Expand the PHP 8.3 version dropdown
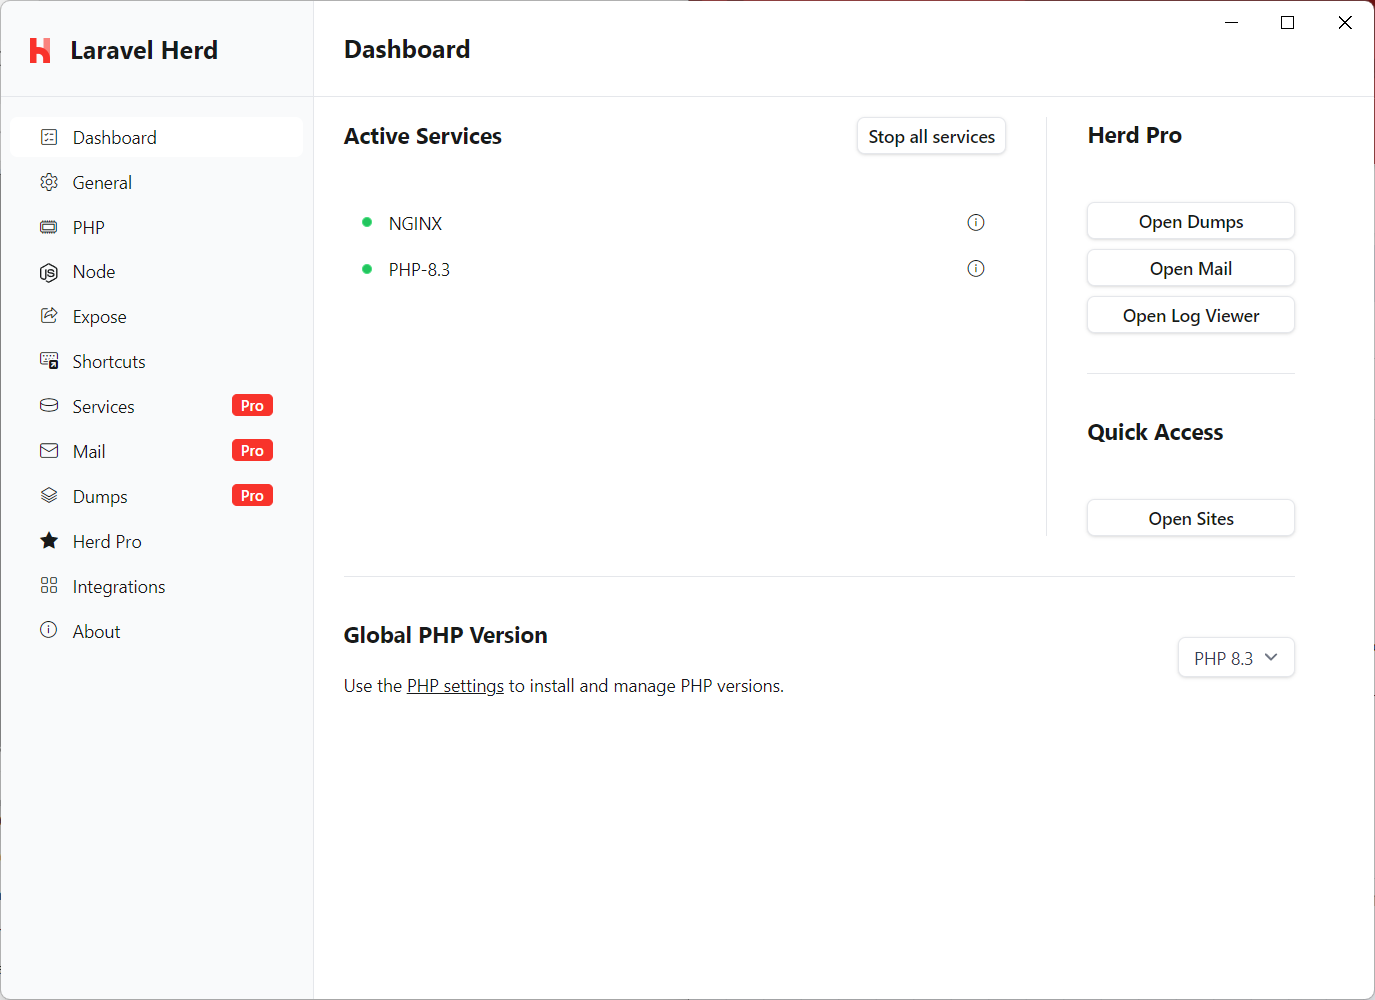1375x1000 pixels. click(1236, 658)
